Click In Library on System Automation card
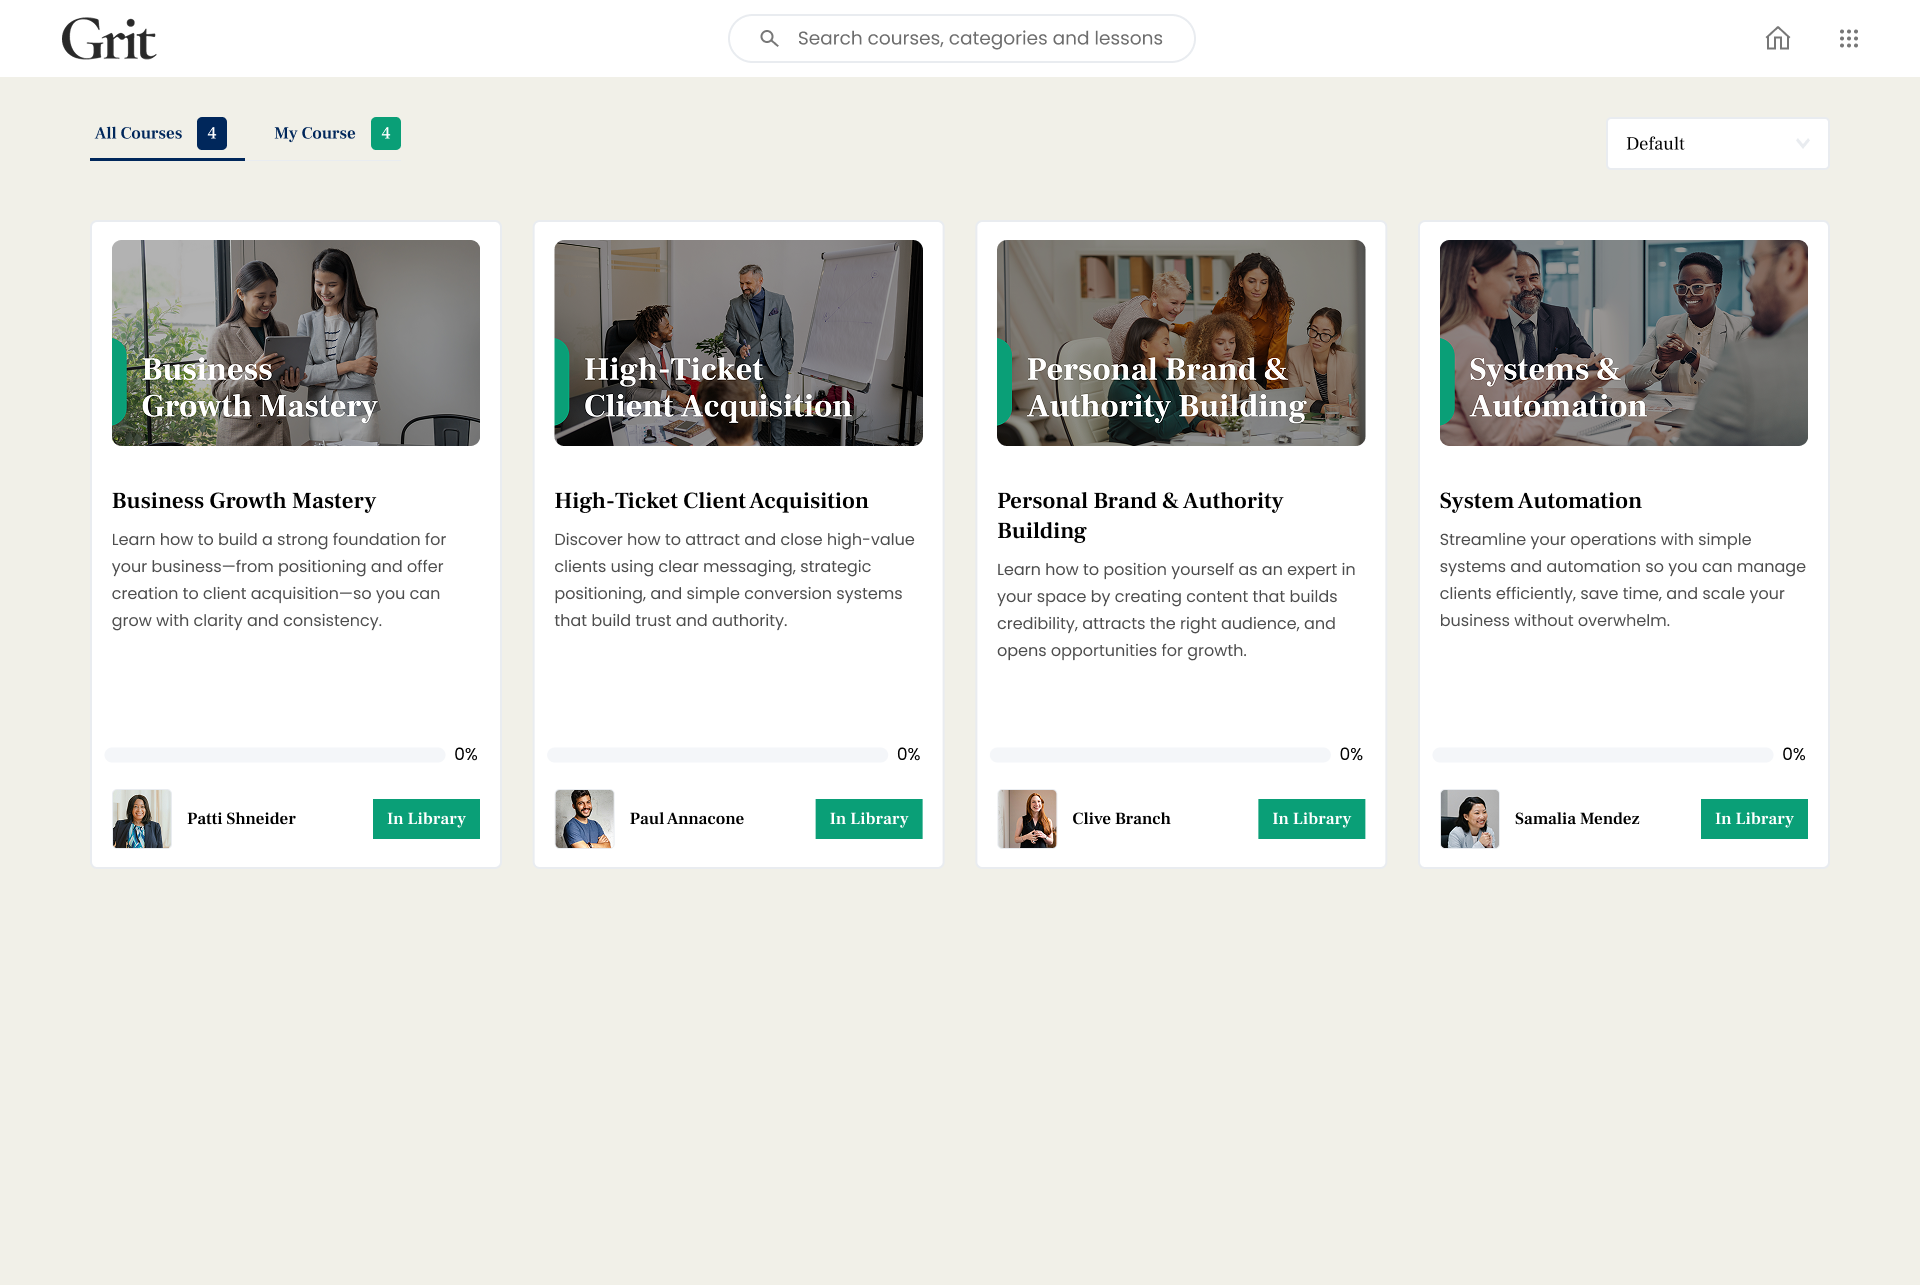 pos(1753,819)
